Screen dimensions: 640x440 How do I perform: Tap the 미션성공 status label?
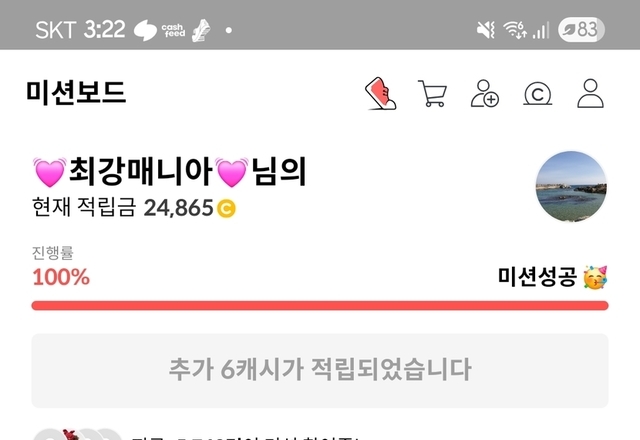coord(537,277)
